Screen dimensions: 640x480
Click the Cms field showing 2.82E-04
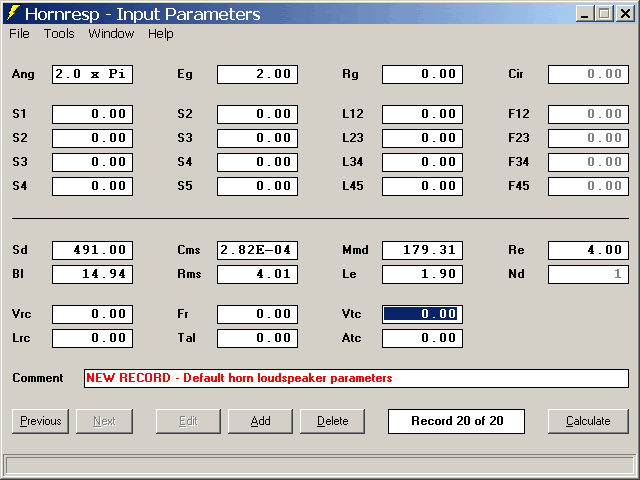[x=257, y=250]
